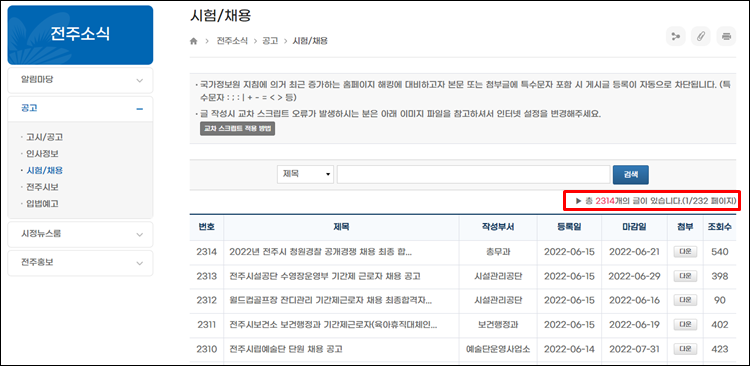This screenshot has height=366, width=750.
Task: Click view count 540
Action: pos(719,252)
